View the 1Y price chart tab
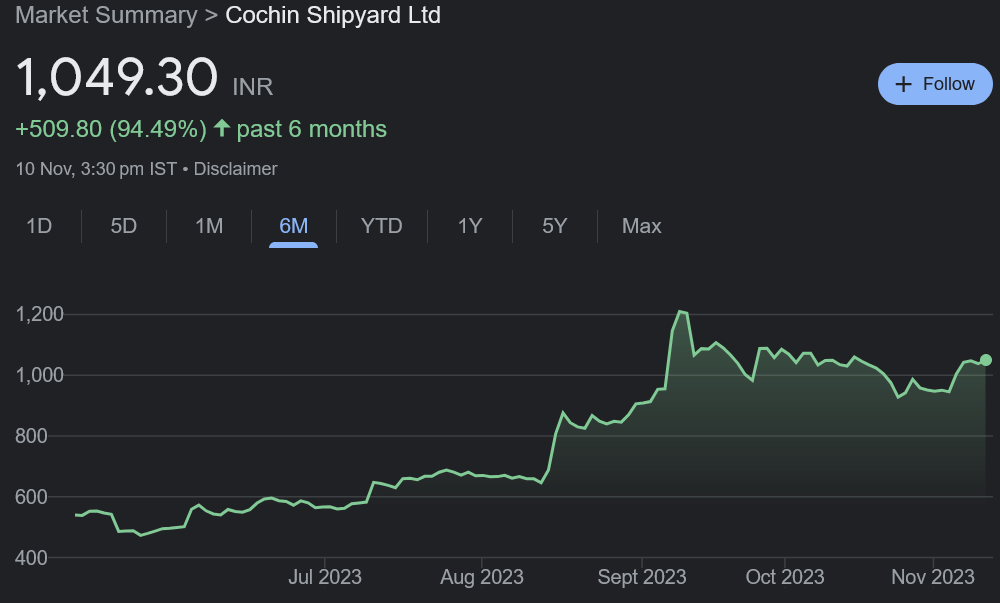The width and height of the screenshot is (1000, 603). coord(470,226)
